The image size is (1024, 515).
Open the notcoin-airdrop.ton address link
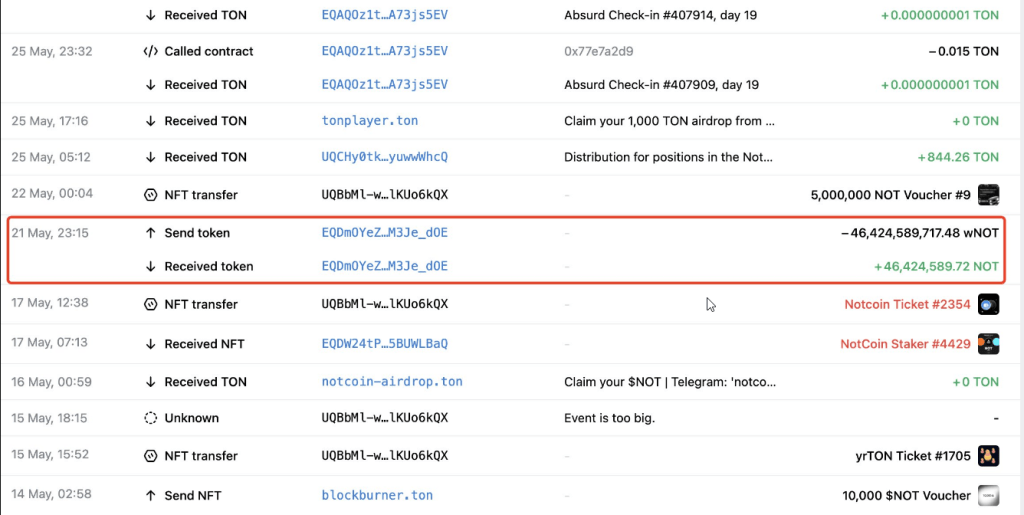[392, 381]
